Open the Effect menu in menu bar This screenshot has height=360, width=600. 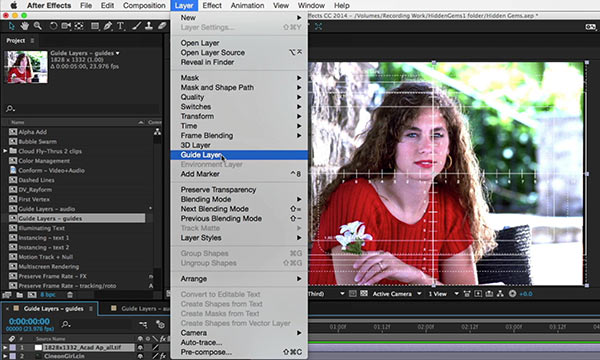[212, 5]
